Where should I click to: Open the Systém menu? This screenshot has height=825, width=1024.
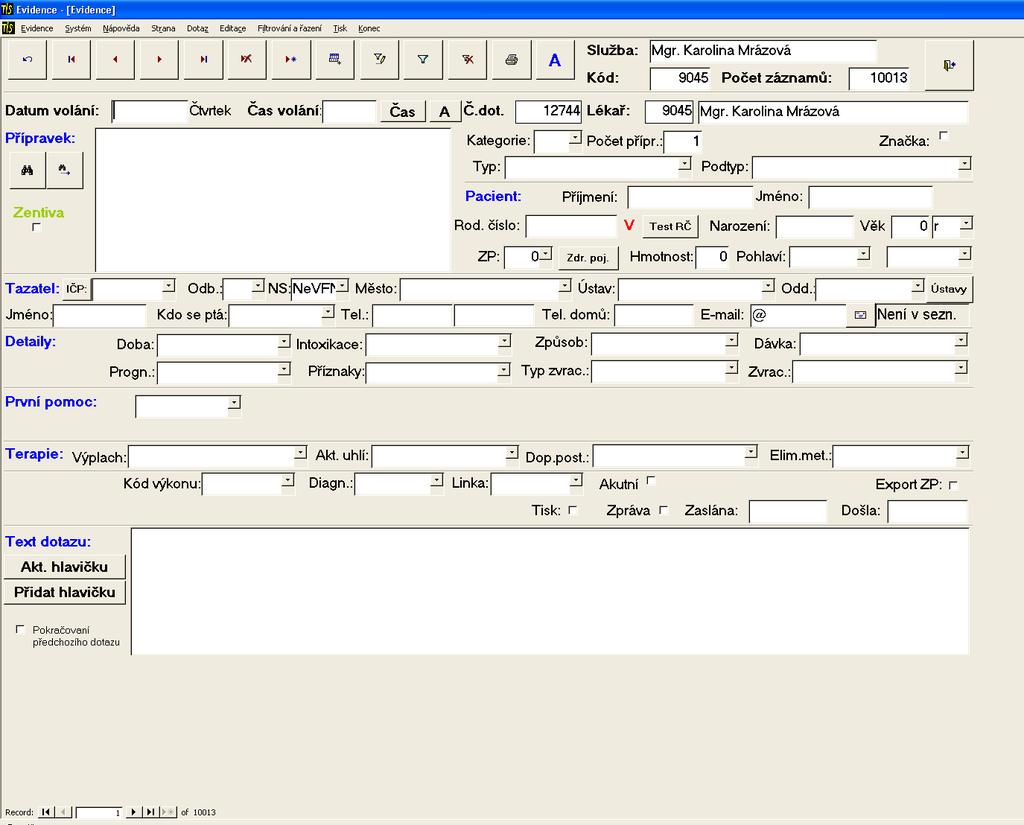[x=78, y=28]
